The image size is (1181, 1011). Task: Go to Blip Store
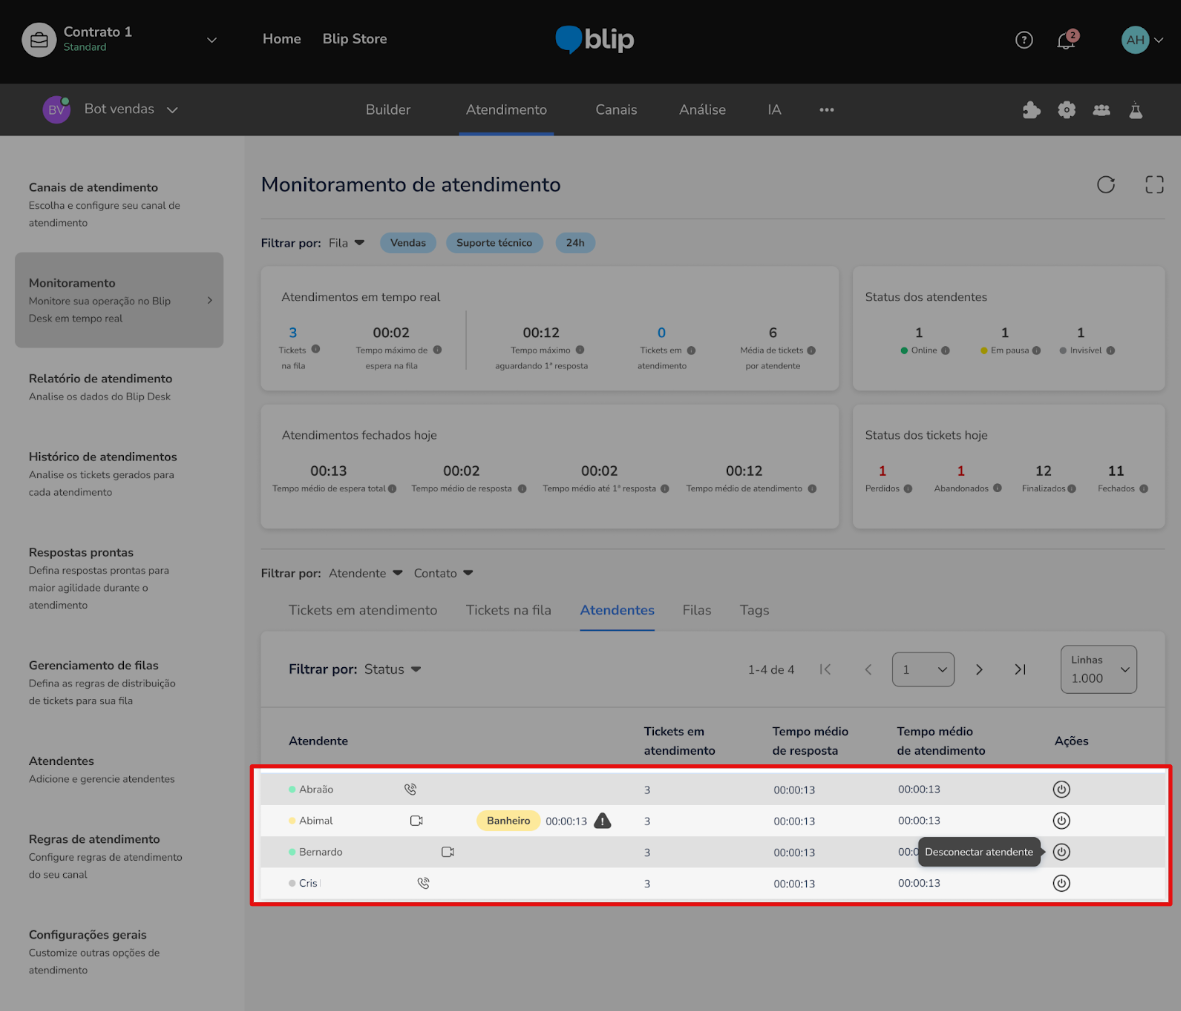[354, 39]
